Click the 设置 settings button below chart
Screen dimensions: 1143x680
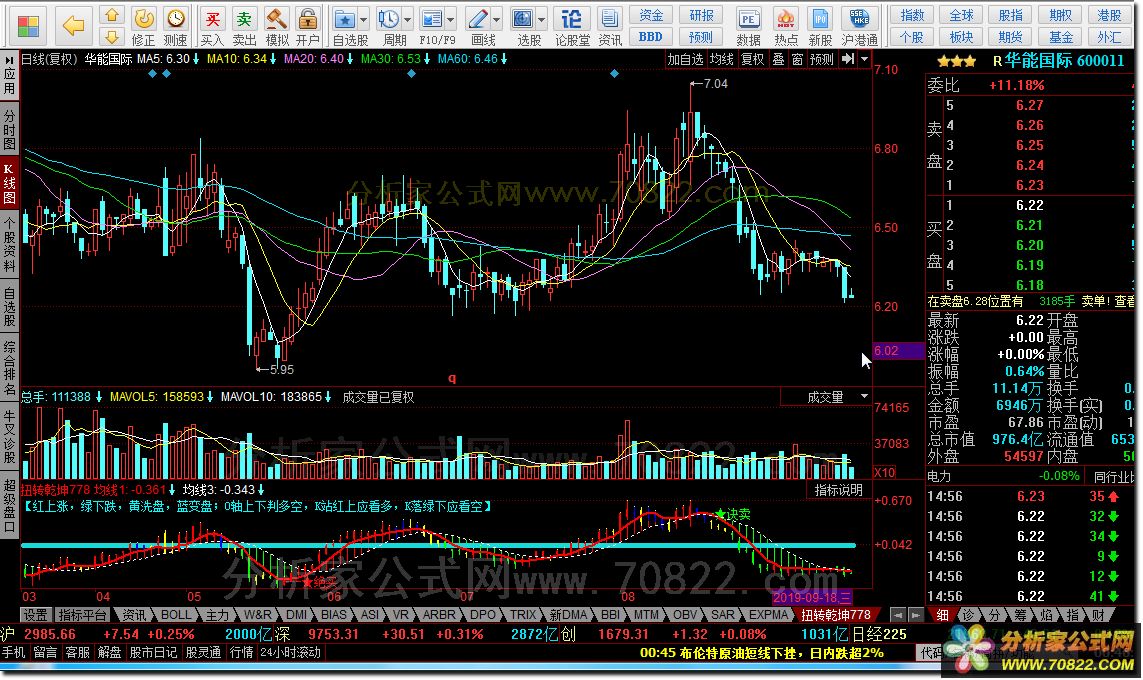pos(35,615)
